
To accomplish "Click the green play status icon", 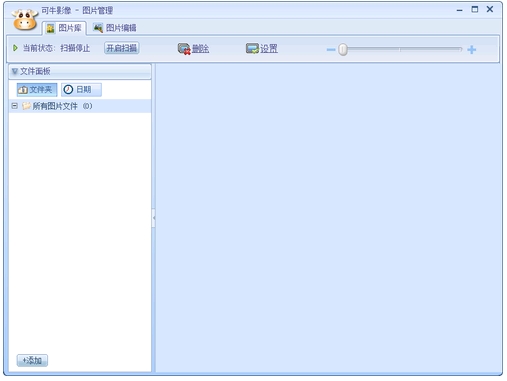I will coord(15,48).
